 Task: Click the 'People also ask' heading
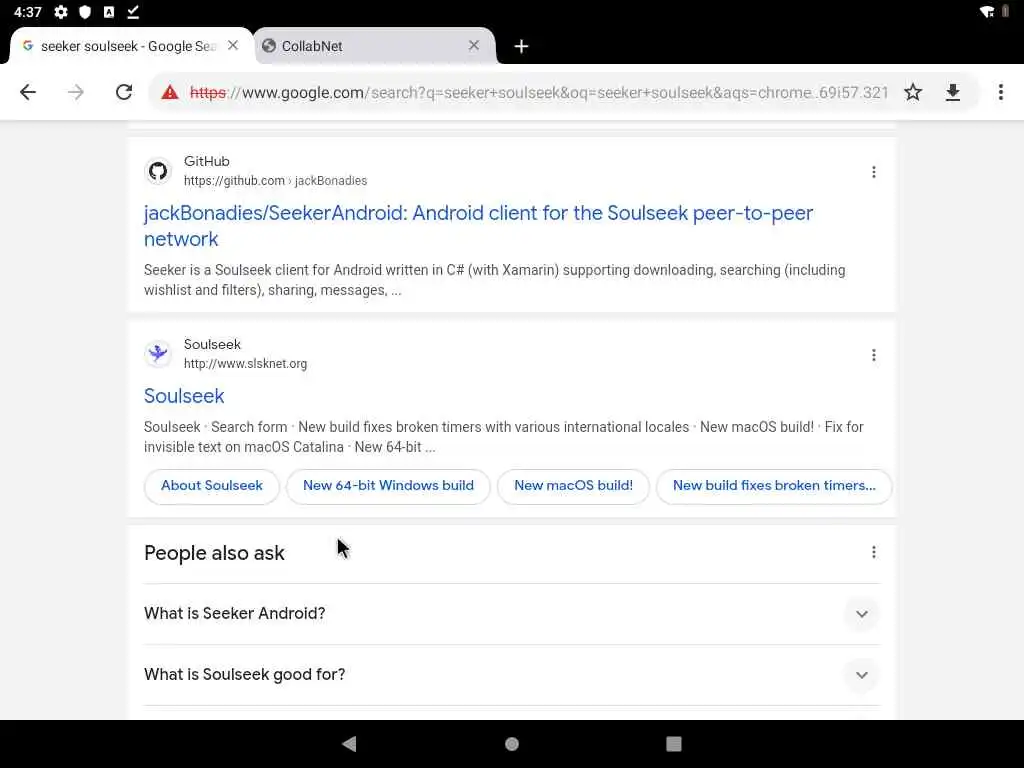pyautogui.click(x=214, y=553)
